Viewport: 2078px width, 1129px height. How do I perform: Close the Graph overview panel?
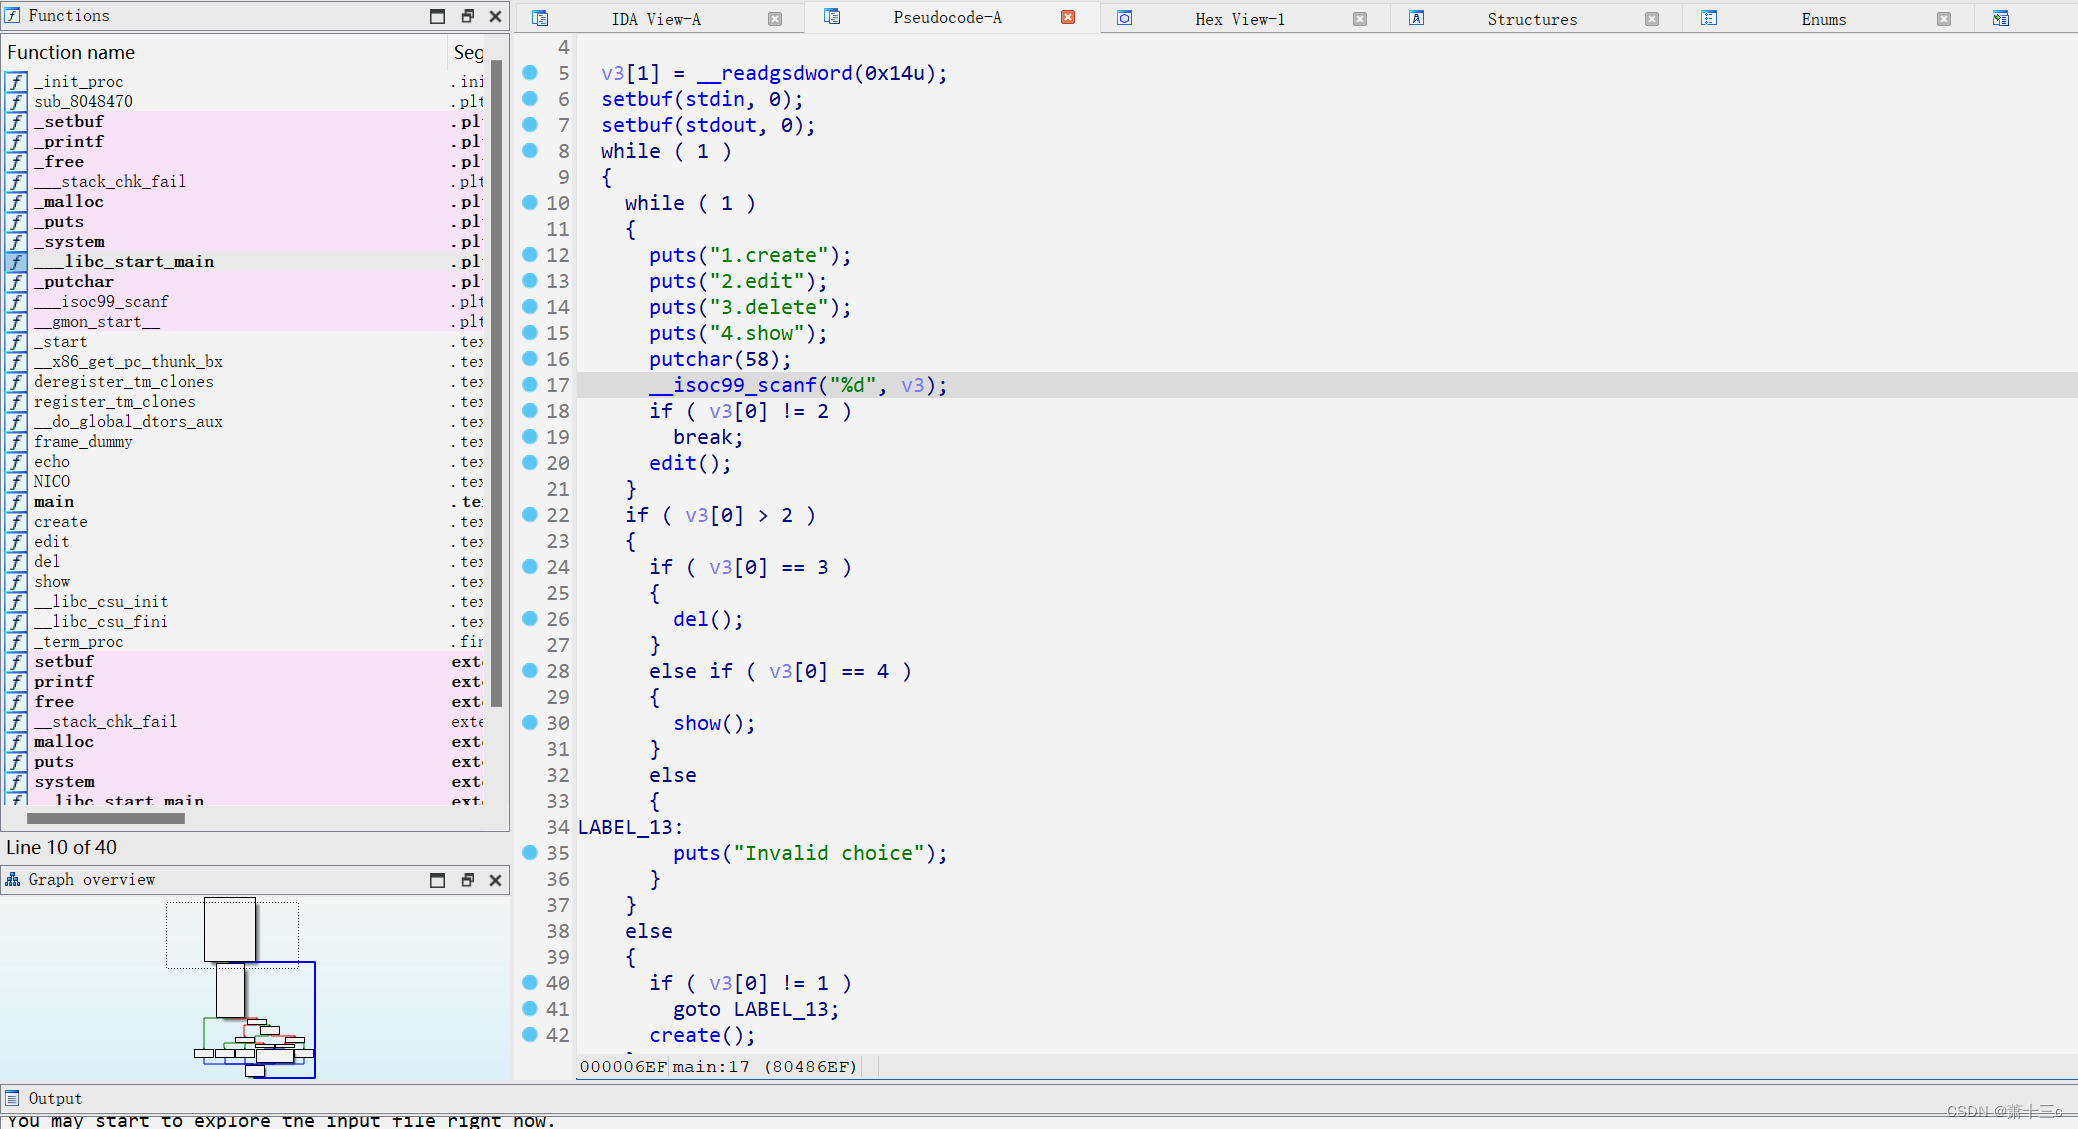coord(495,880)
